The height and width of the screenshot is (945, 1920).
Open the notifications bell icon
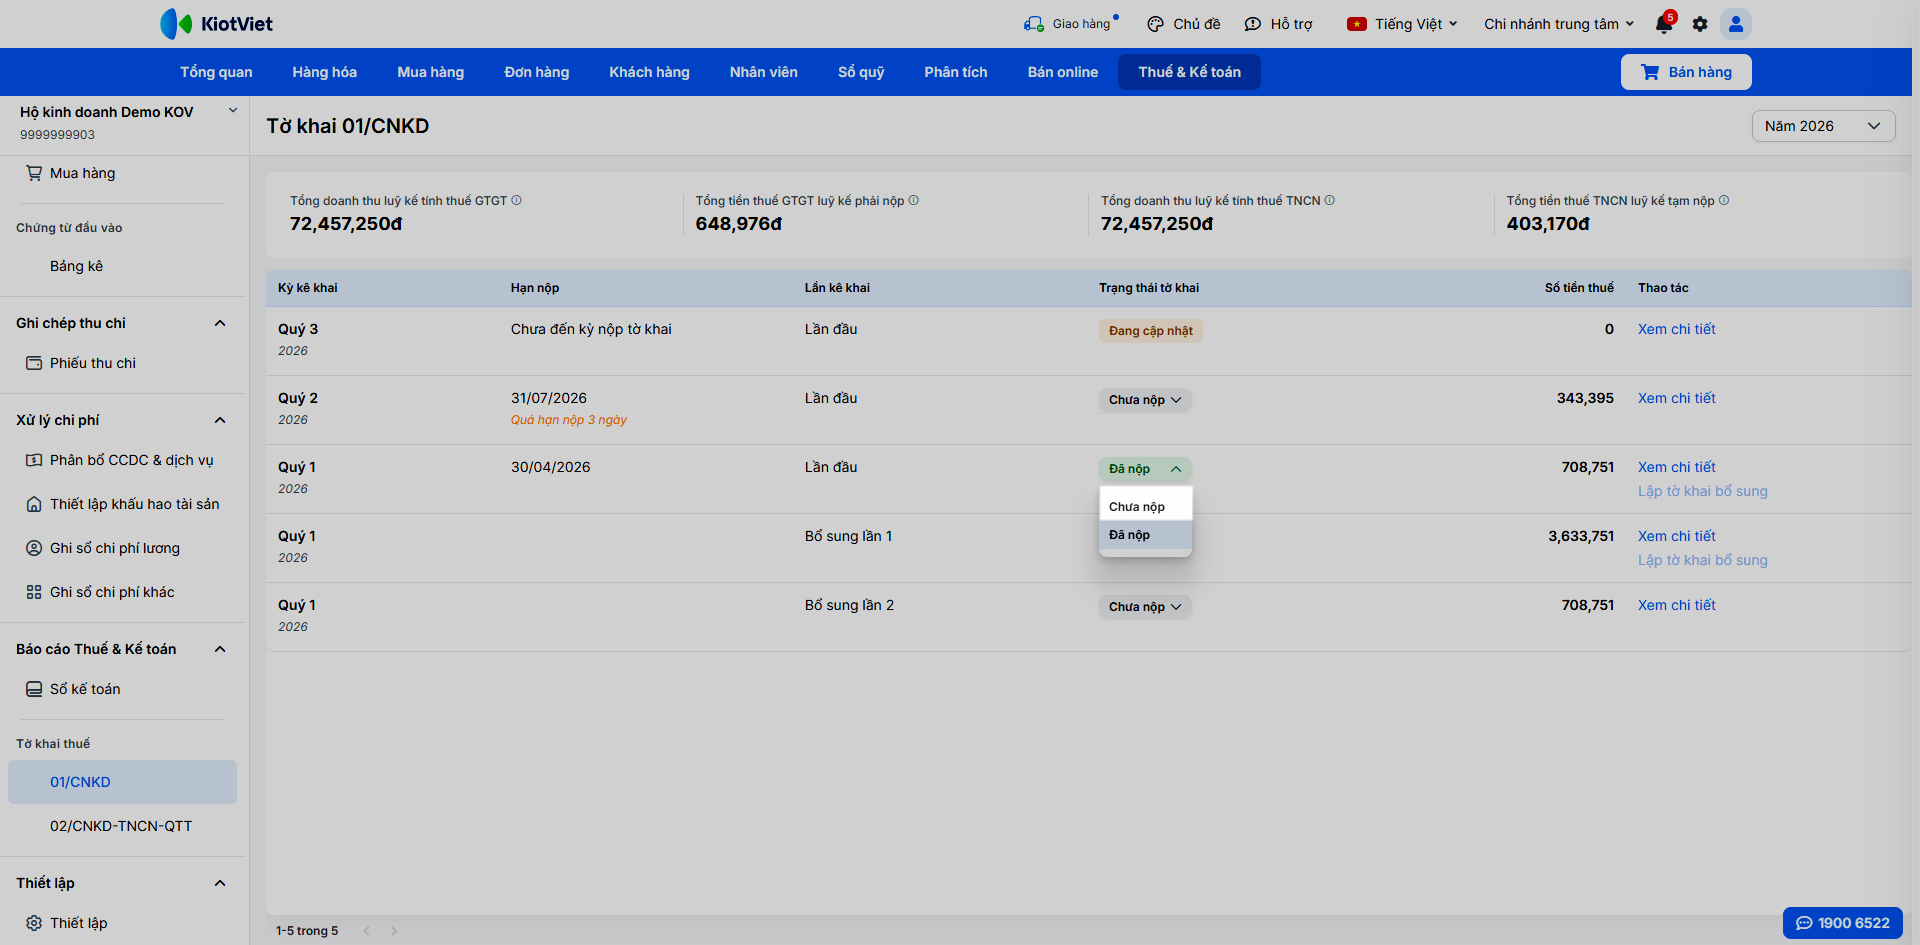point(1664,24)
